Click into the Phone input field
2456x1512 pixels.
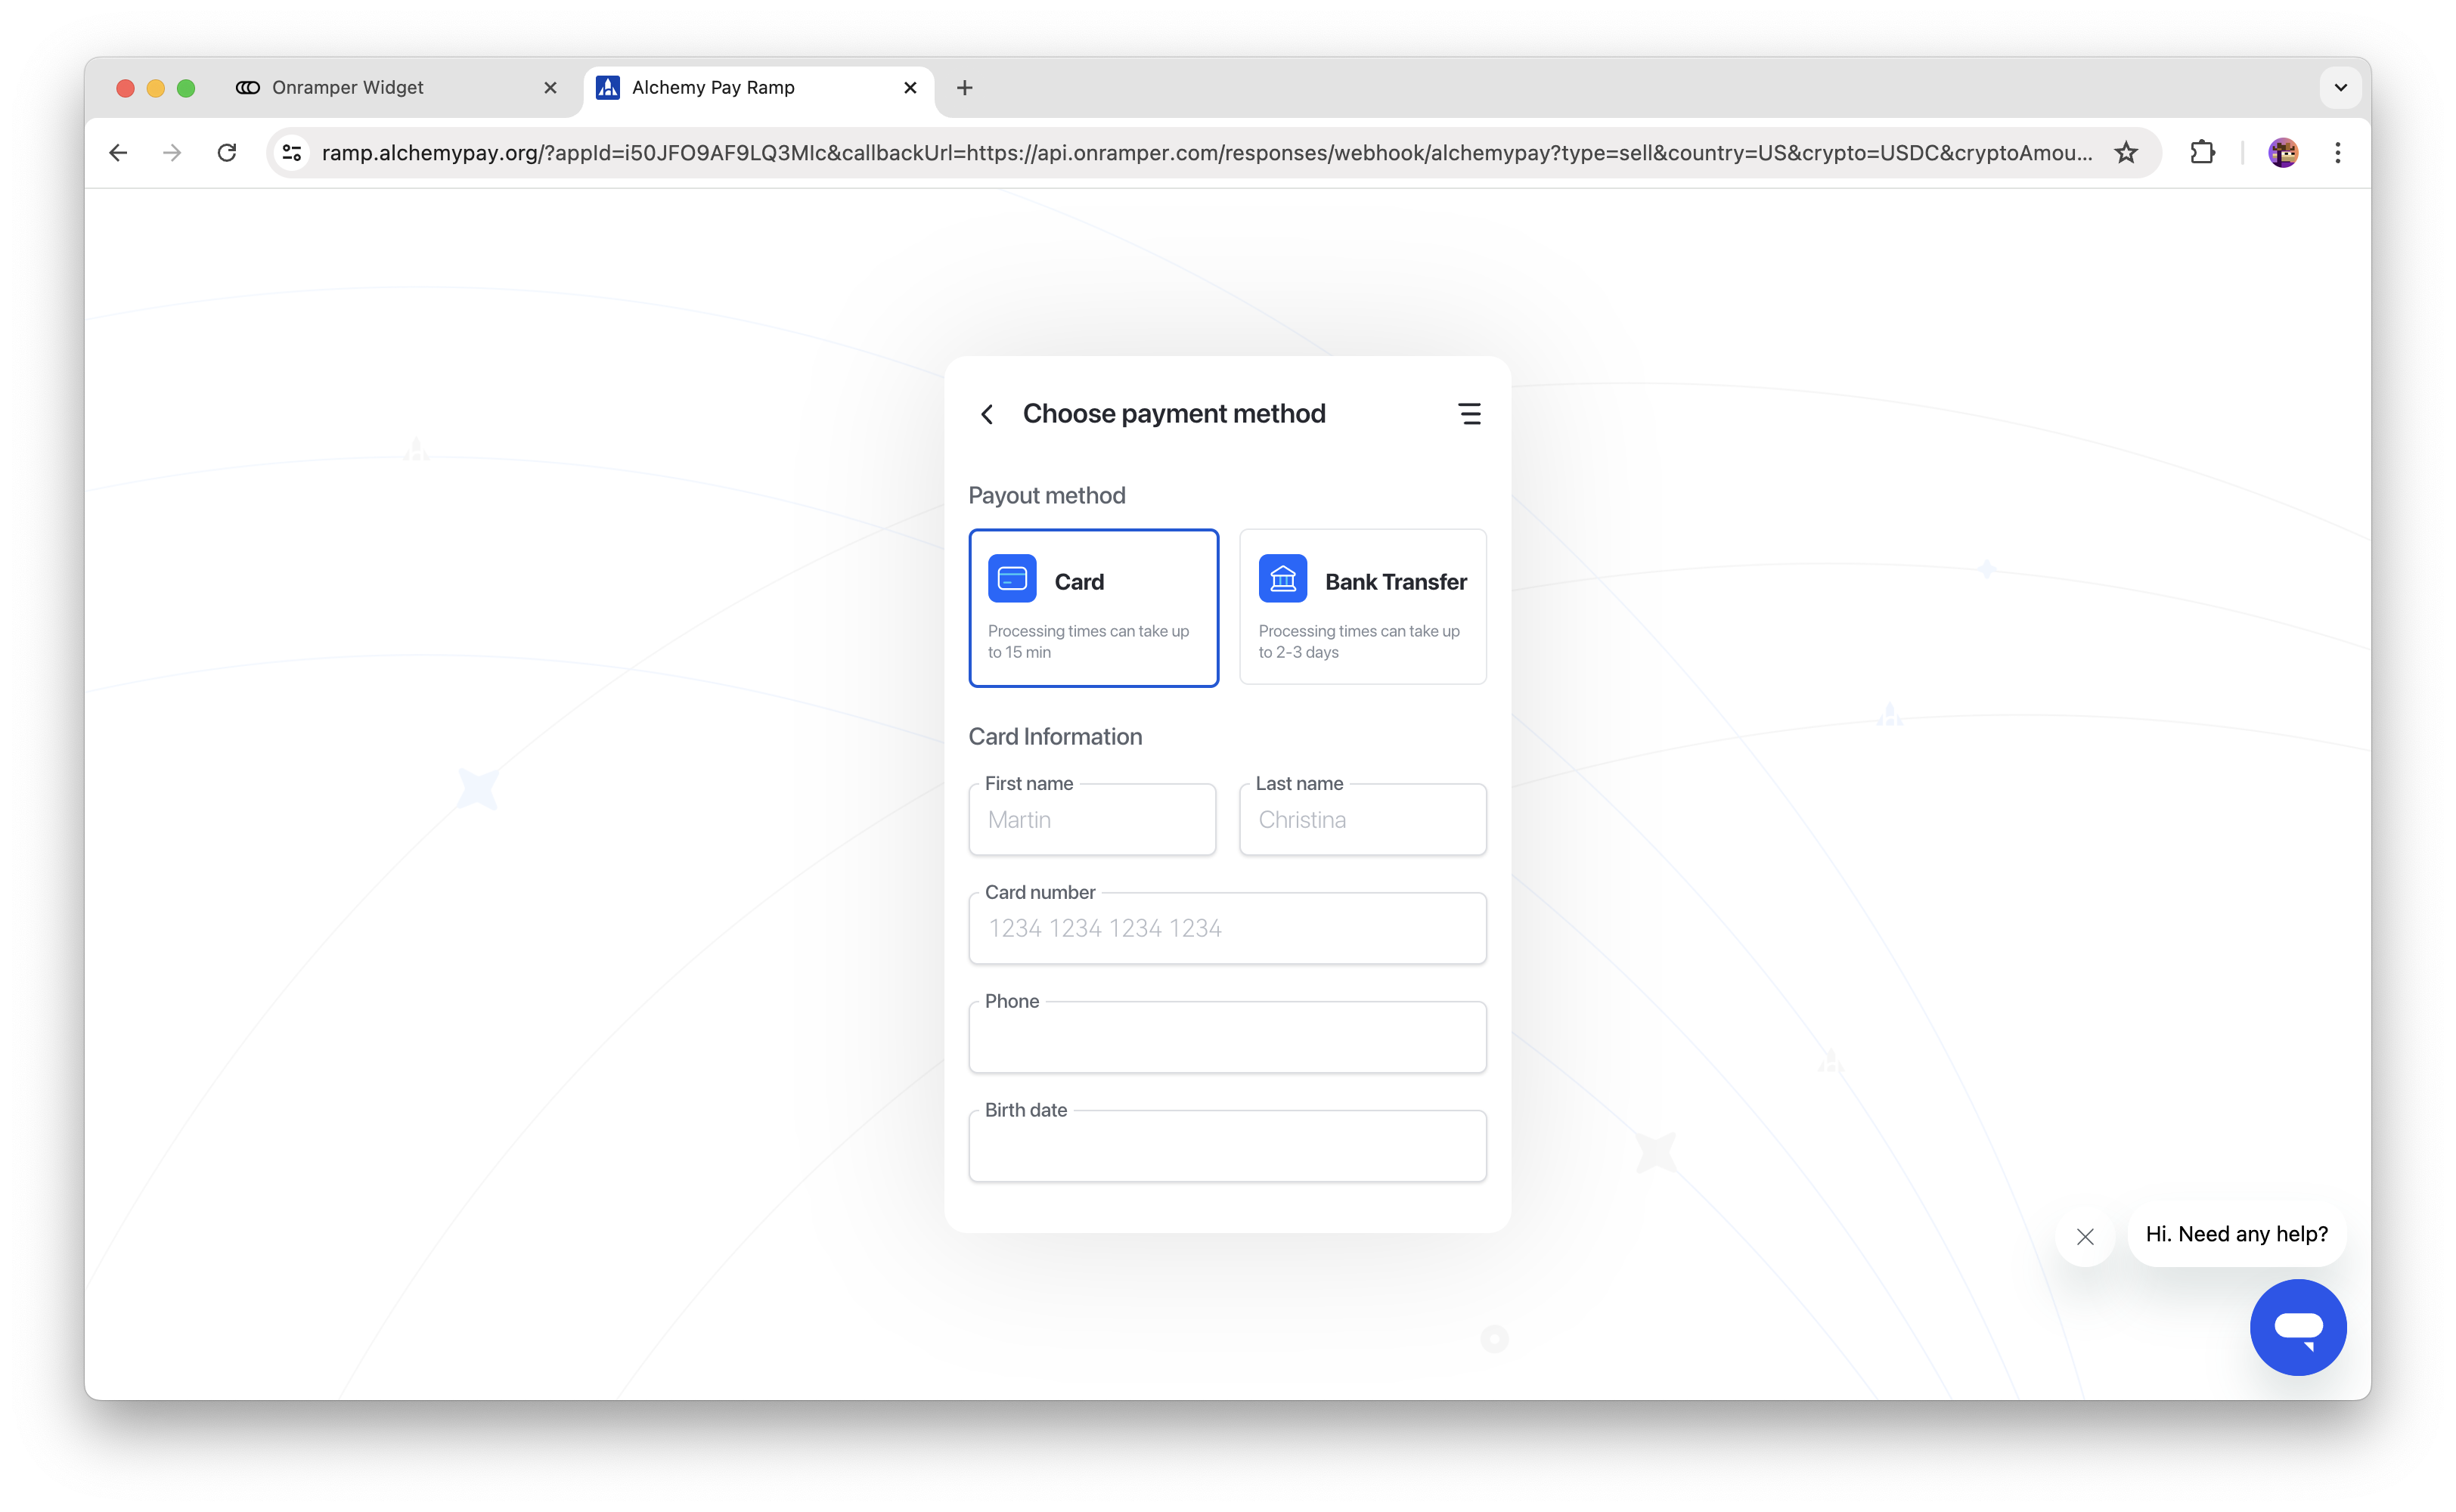click(x=1228, y=1038)
